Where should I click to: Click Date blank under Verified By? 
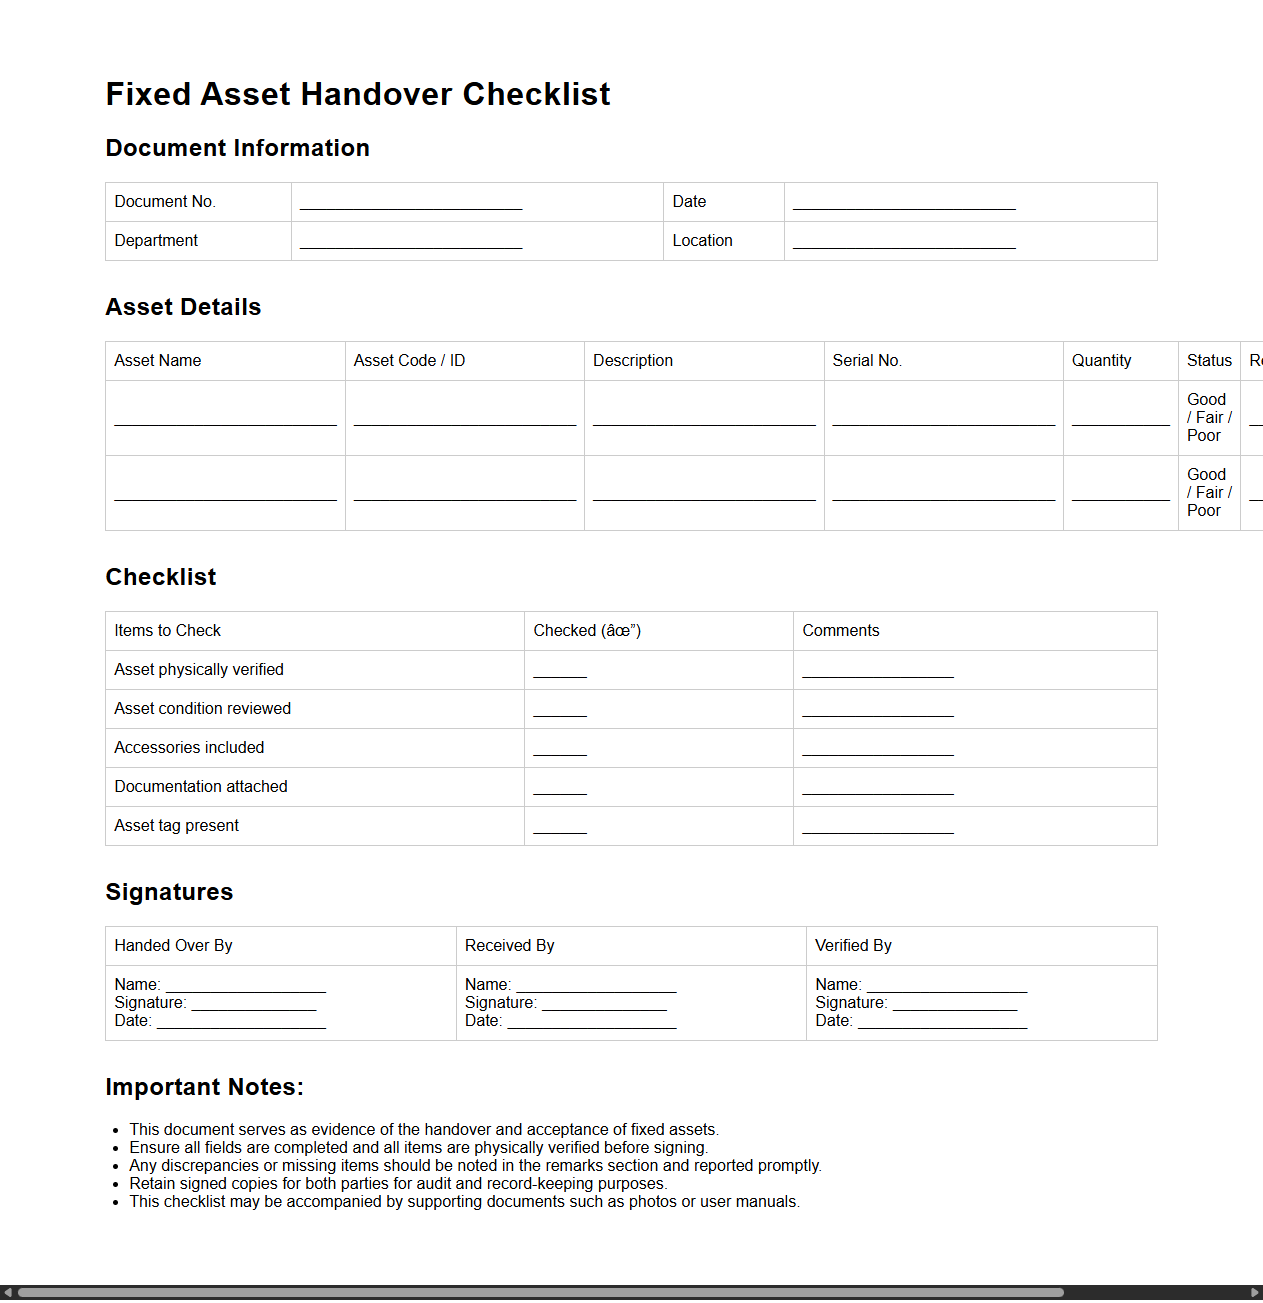click(942, 1021)
